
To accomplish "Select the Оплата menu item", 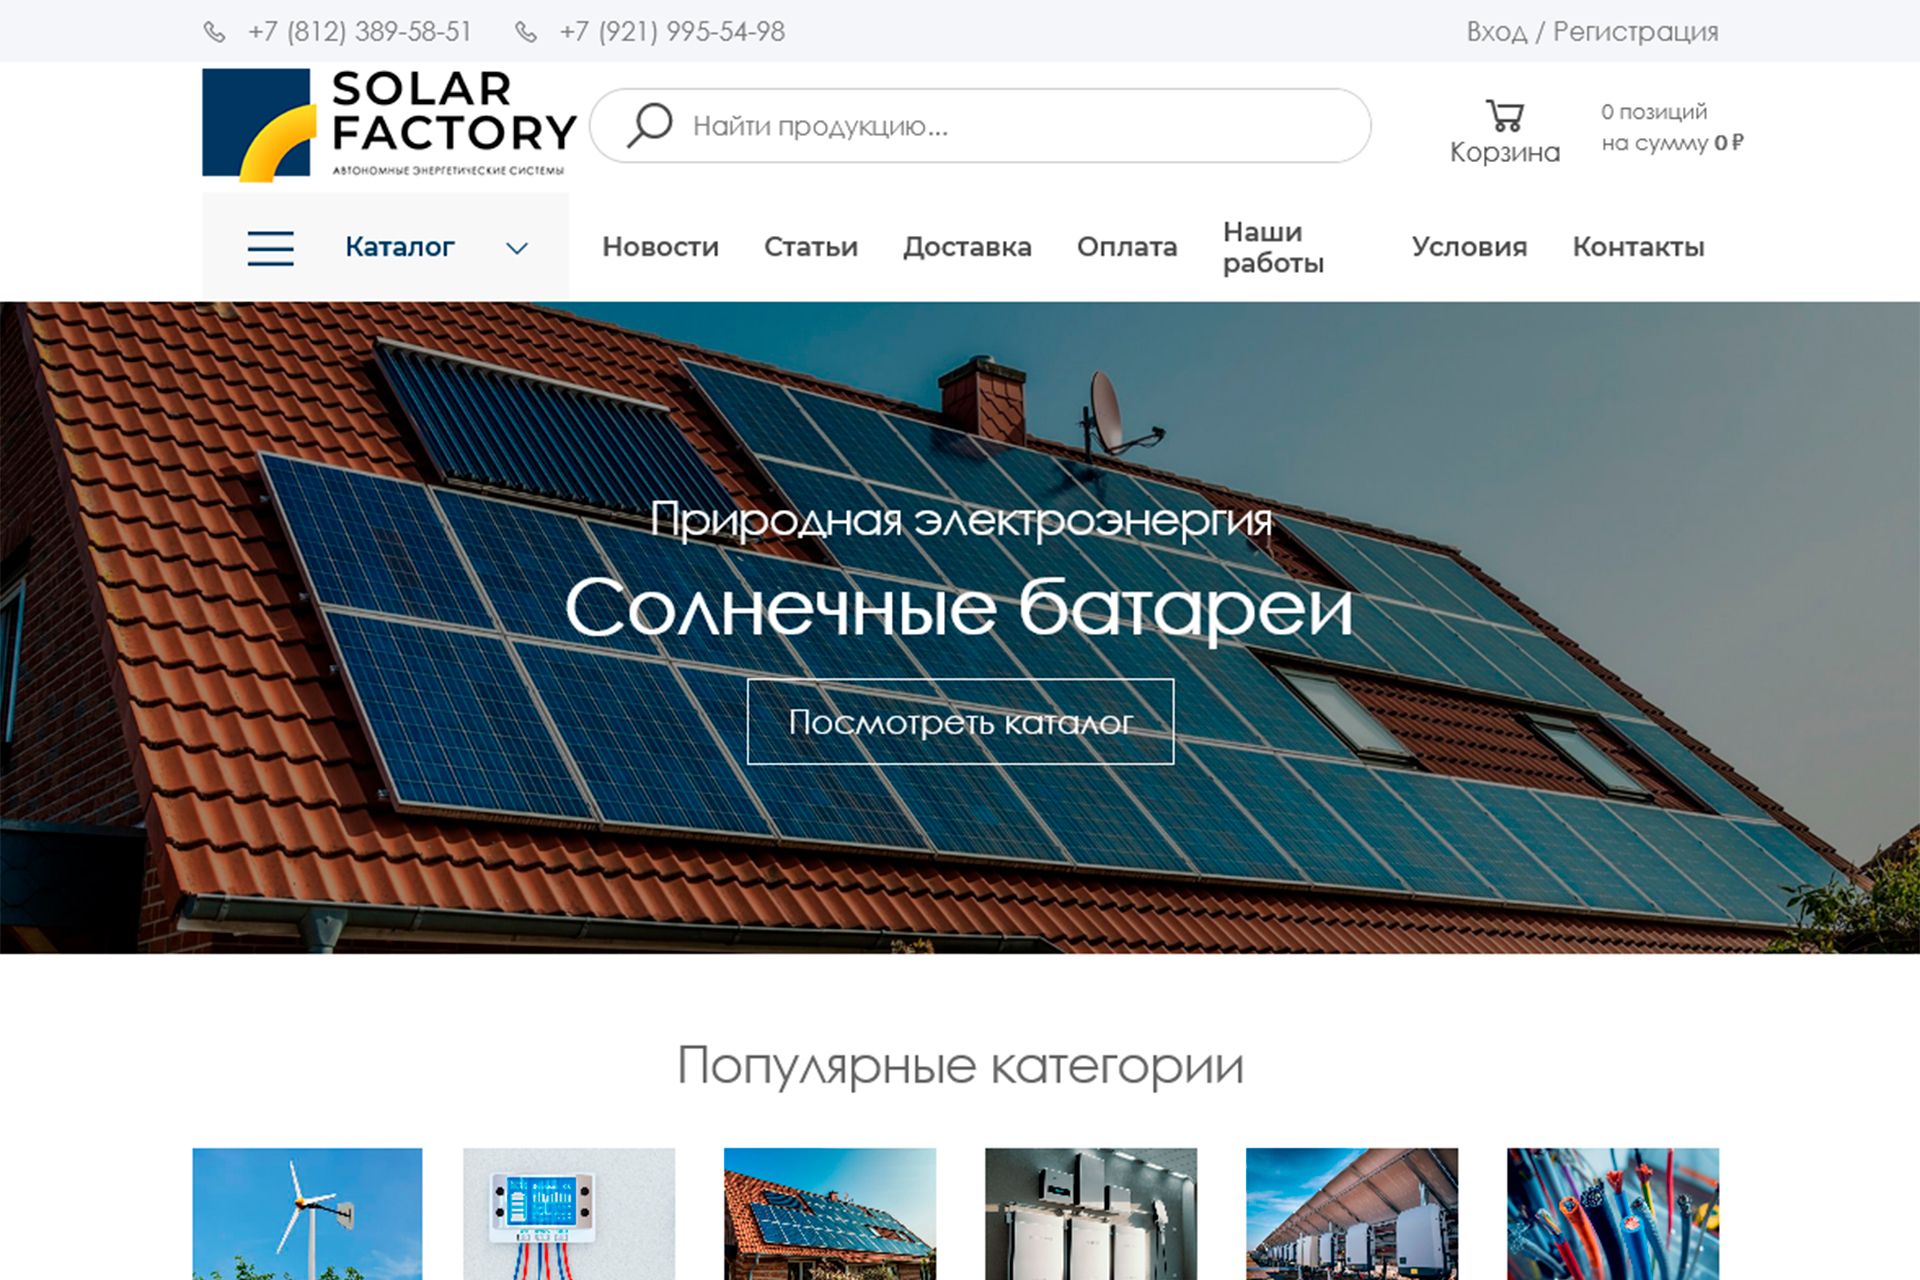I will point(1127,247).
